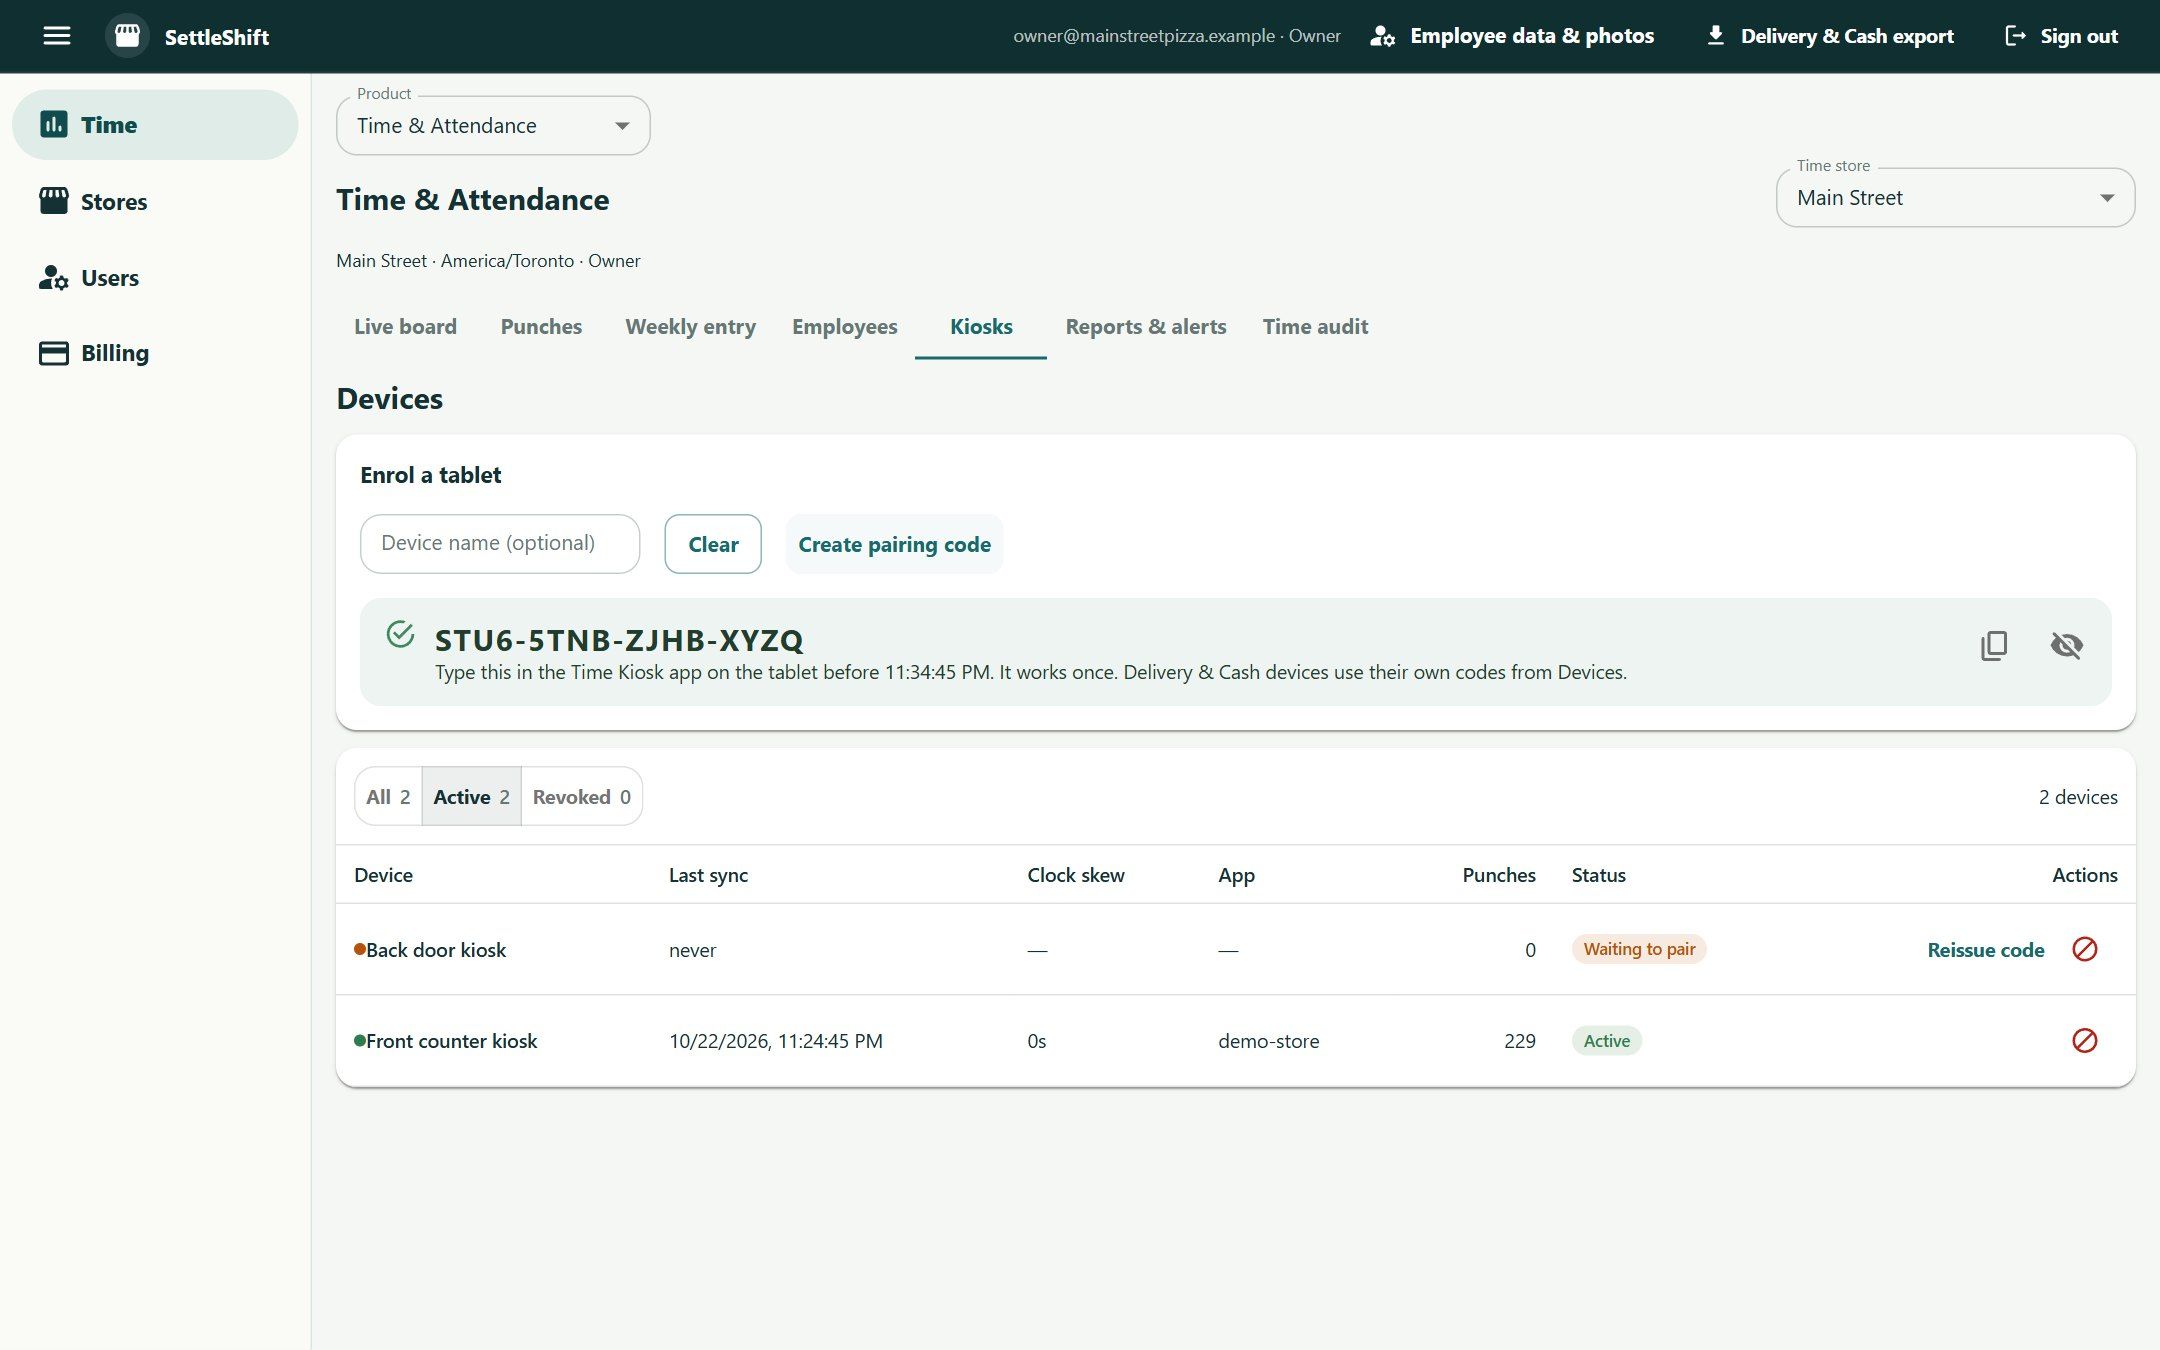Screen dimensions: 2160x1350
Task: Revoke the Front counter kiosk device
Action: (2084, 1040)
